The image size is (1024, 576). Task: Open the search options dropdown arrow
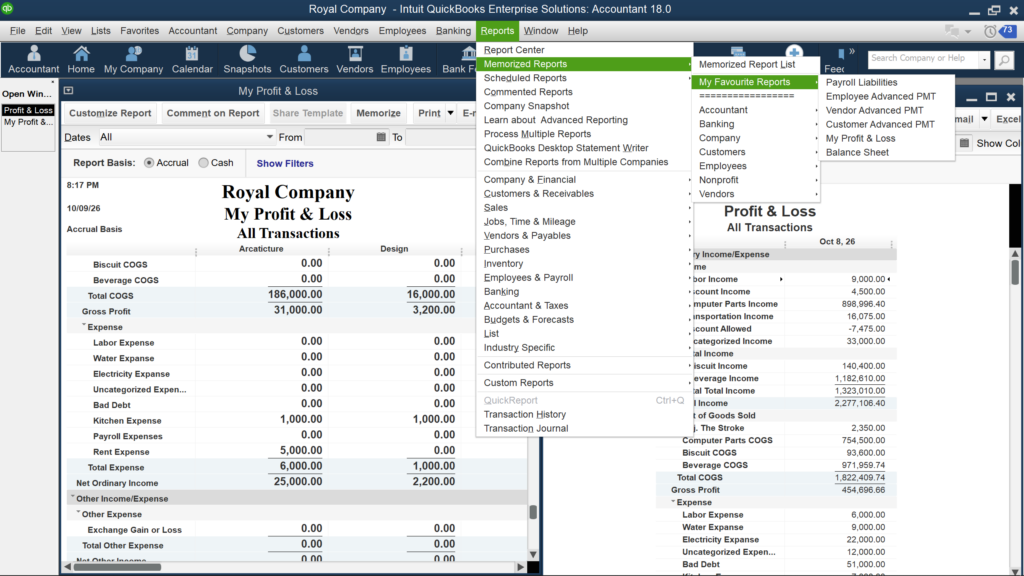click(984, 59)
